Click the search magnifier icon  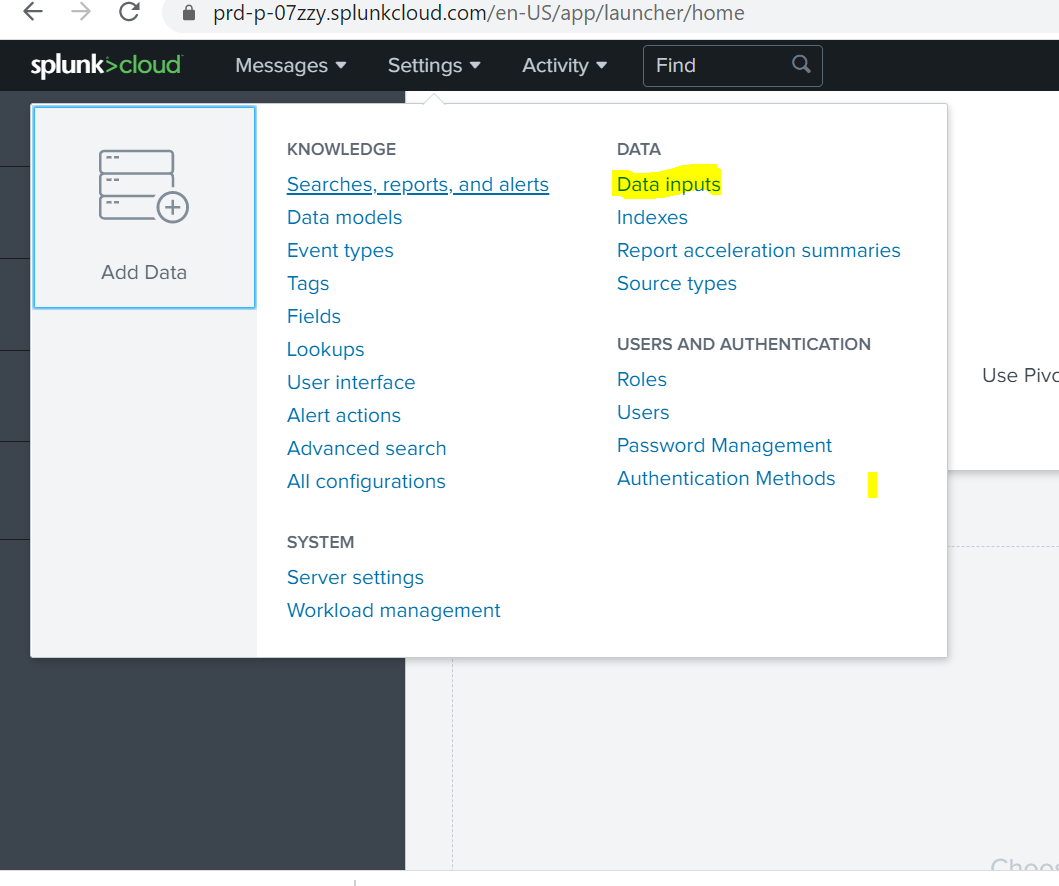coord(800,64)
